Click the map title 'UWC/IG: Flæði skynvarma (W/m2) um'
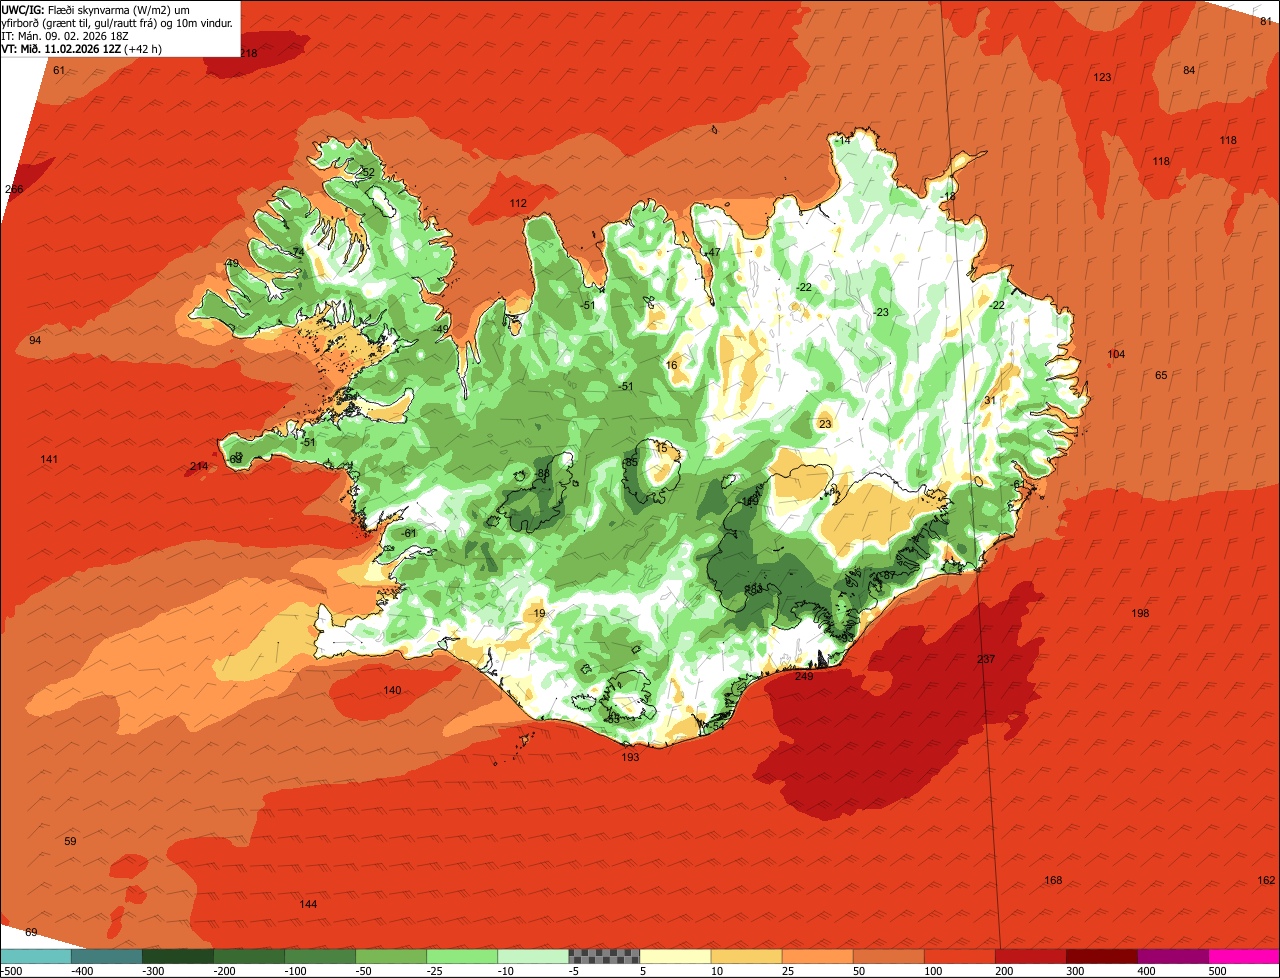 95,9
